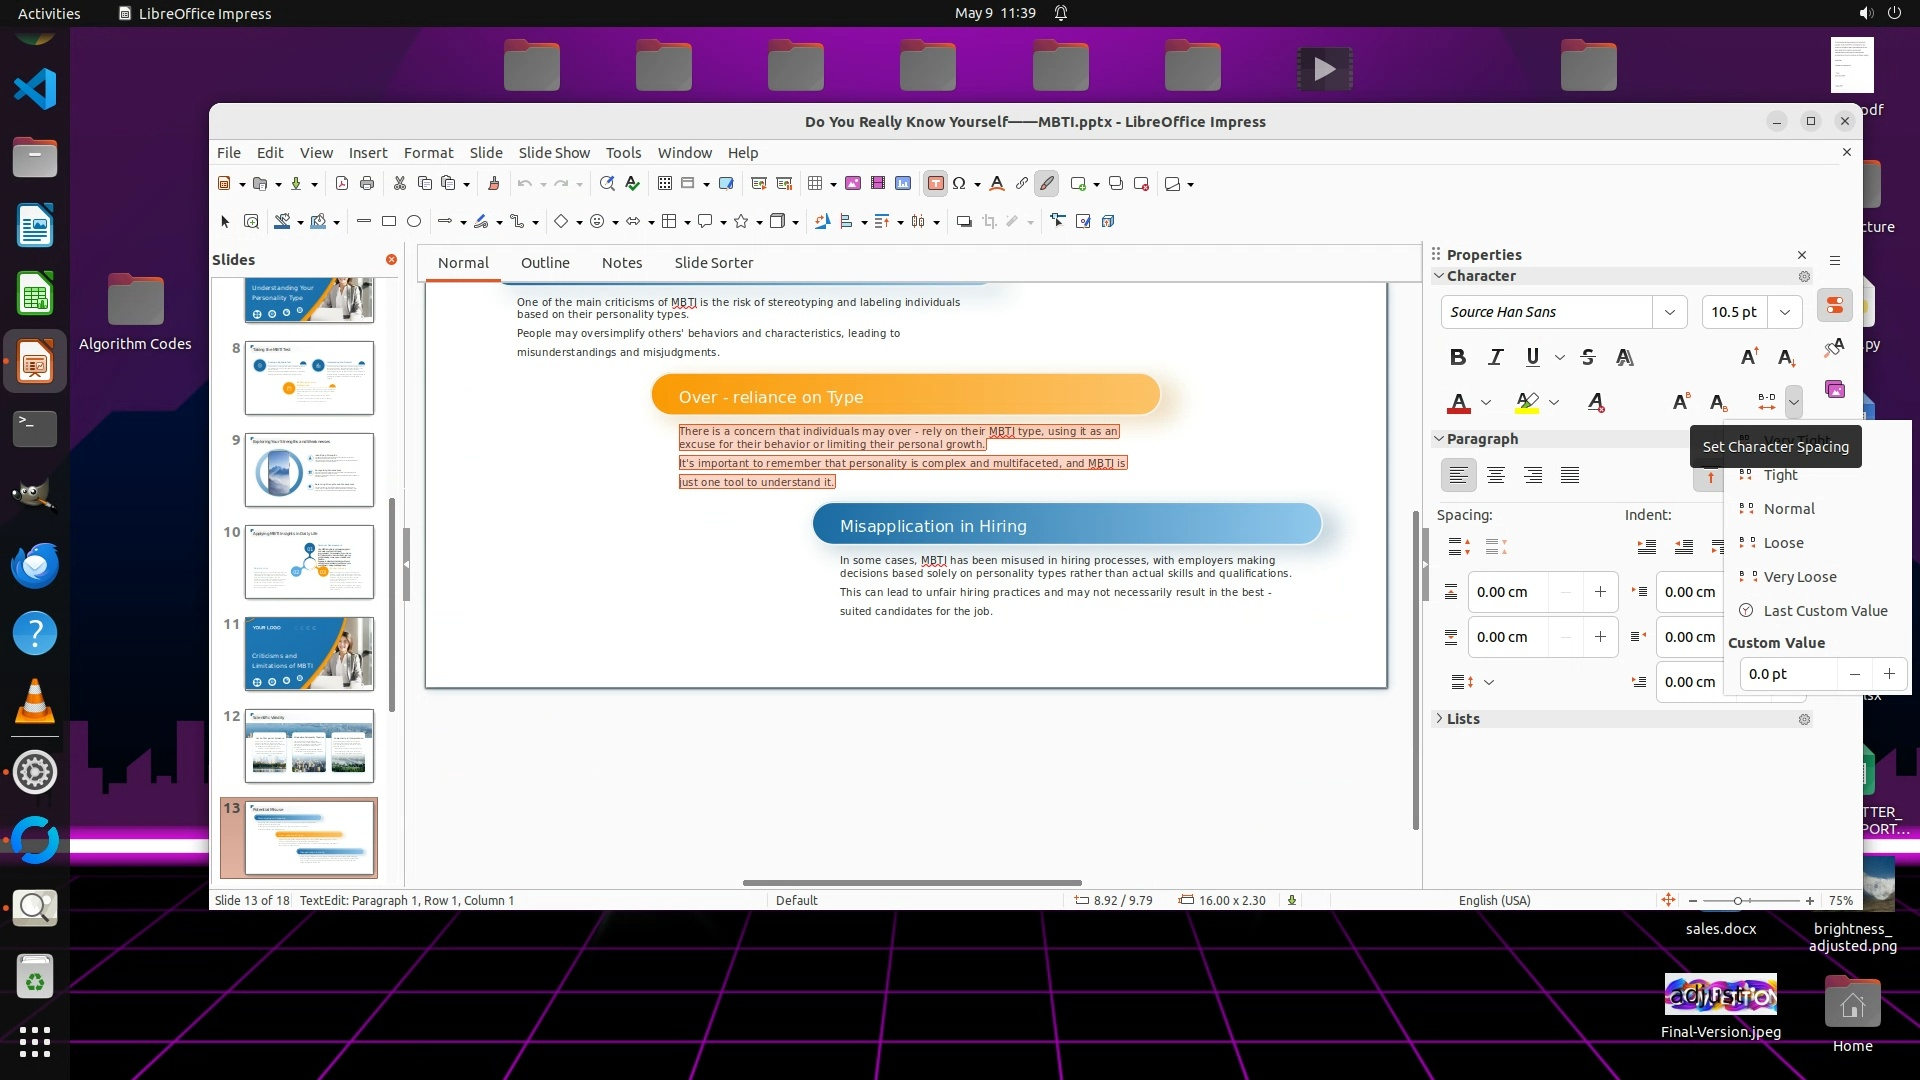Screen dimensions: 1920x1080
Task: Select slide 10 thumbnail
Action: (309, 562)
